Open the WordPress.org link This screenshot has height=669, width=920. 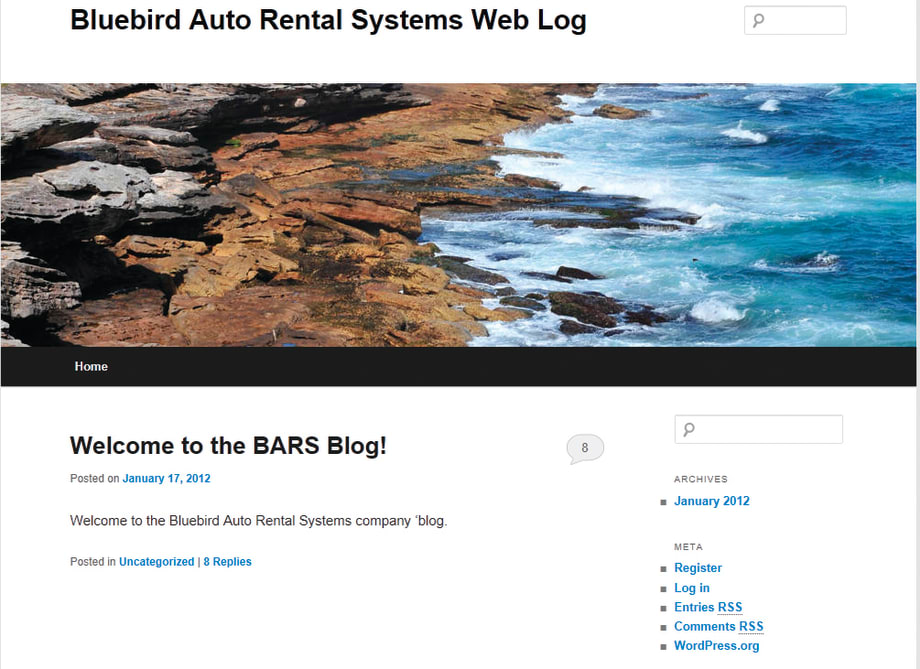tap(716, 646)
